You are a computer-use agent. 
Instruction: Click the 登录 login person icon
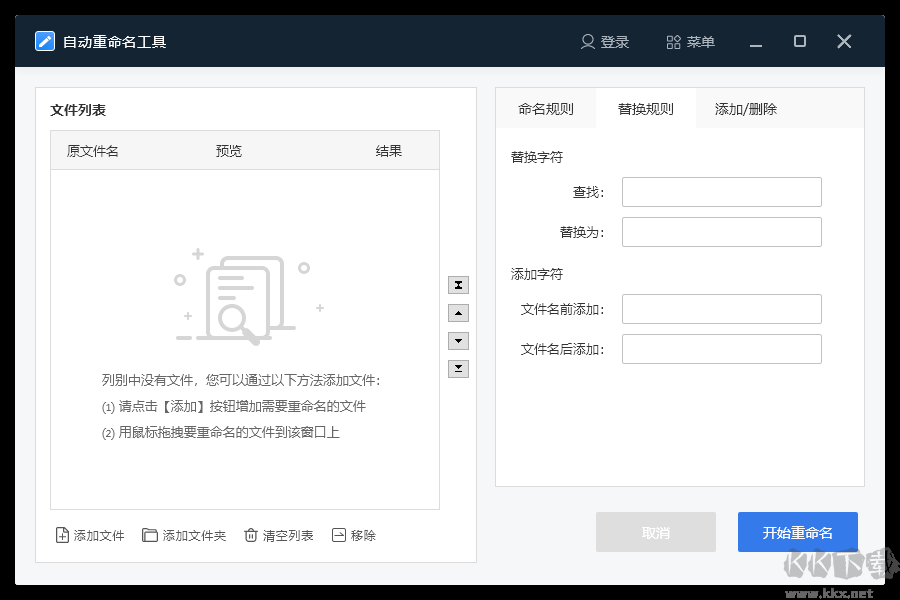coord(586,41)
